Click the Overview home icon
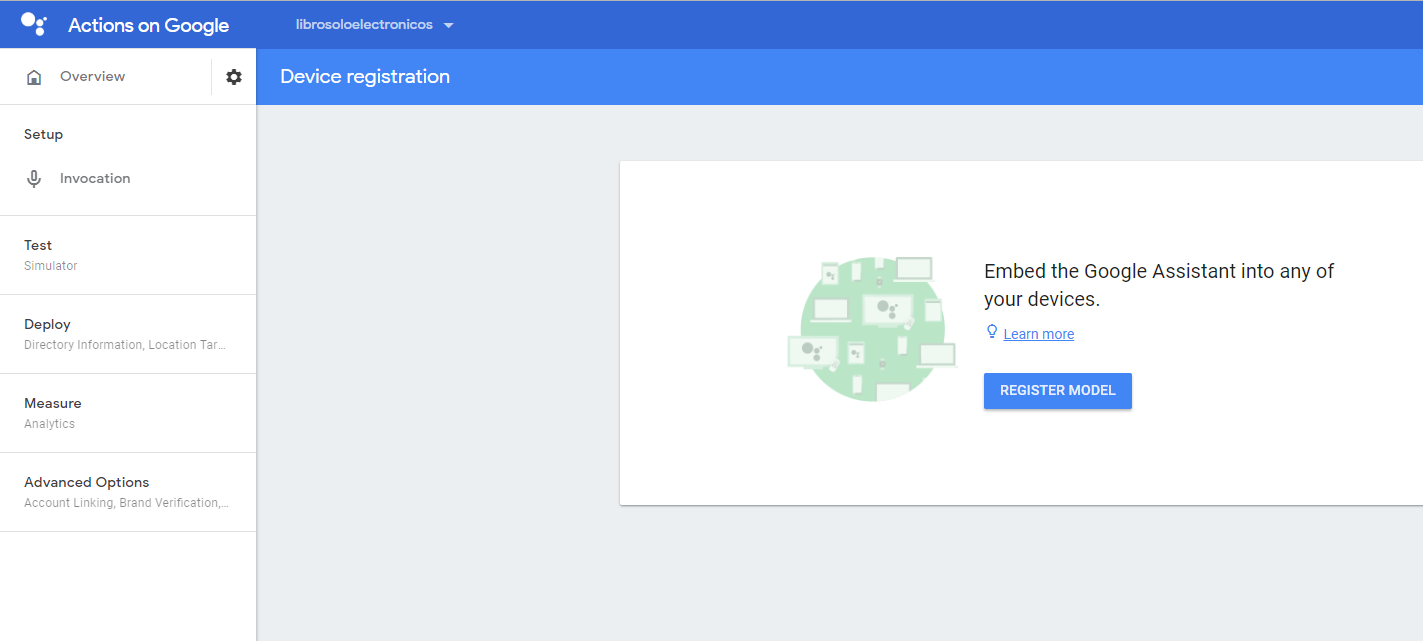 click(x=34, y=77)
